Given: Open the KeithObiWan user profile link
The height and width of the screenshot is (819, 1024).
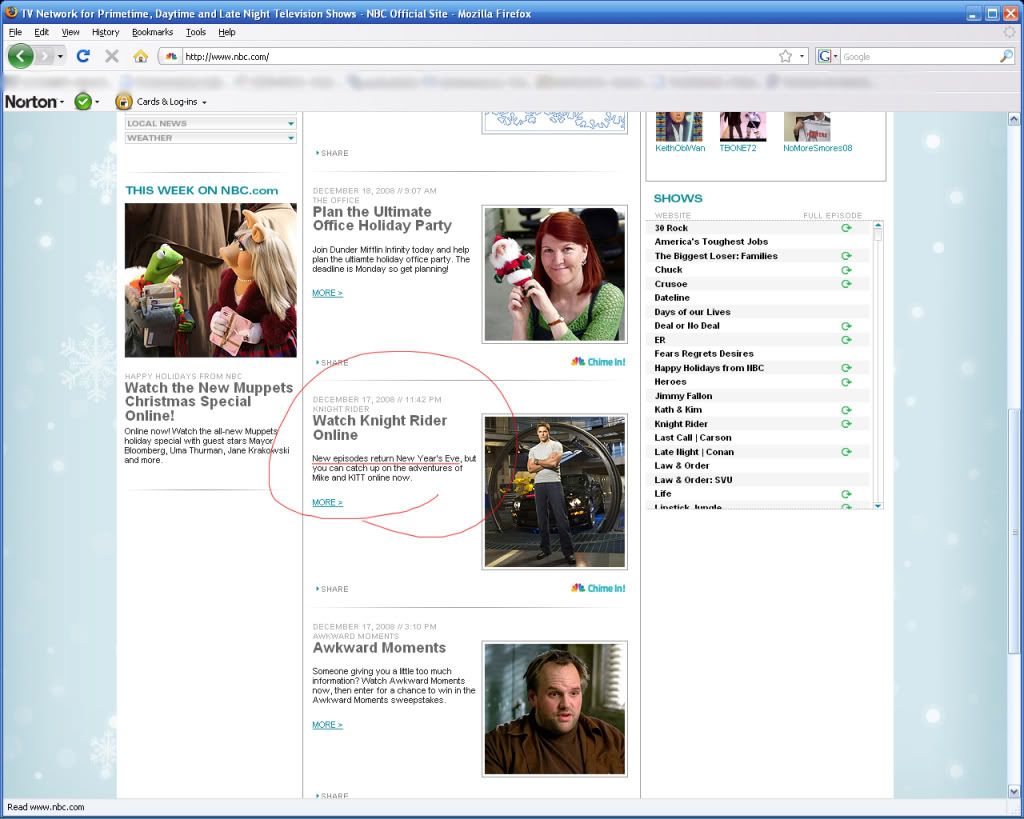Looking at the screenshot, I should pyautogui.click(x=680, y=148).
